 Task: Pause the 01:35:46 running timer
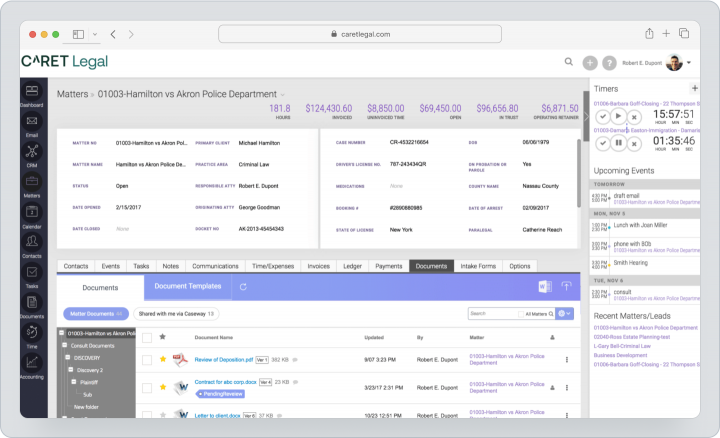pos(618,143)
